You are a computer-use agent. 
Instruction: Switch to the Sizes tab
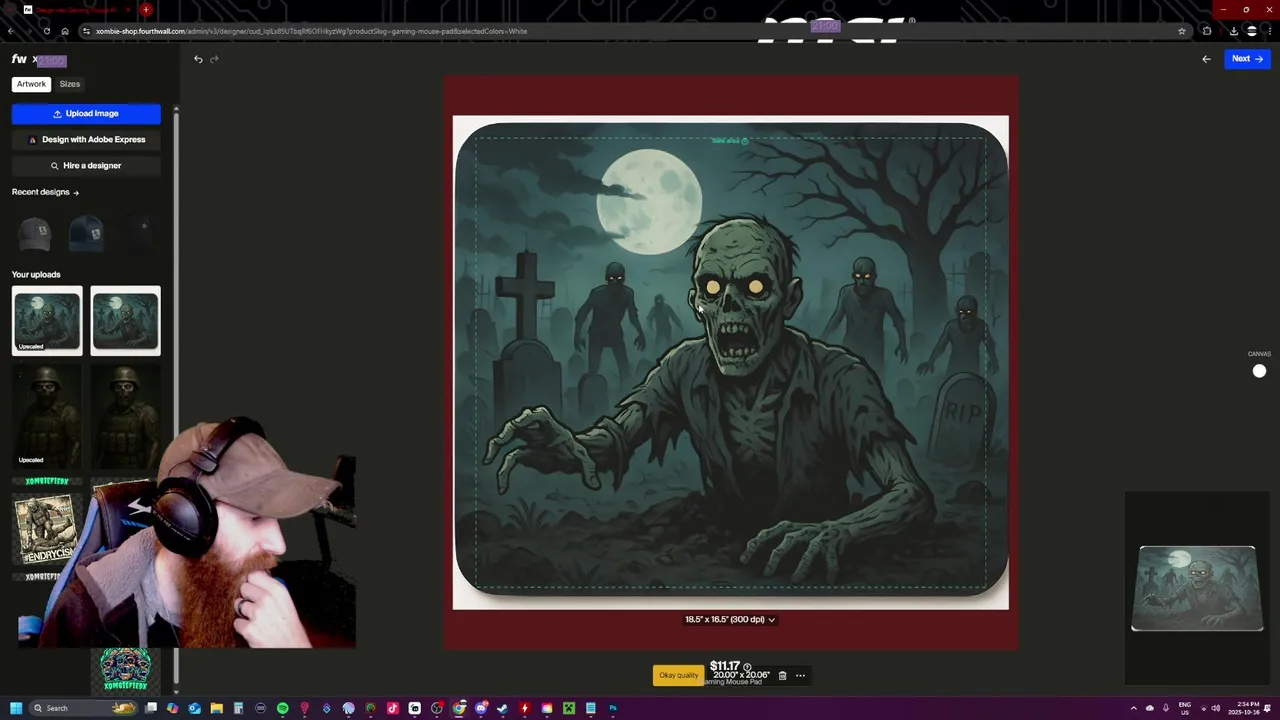pyautogui.click(x=70, y=84)
